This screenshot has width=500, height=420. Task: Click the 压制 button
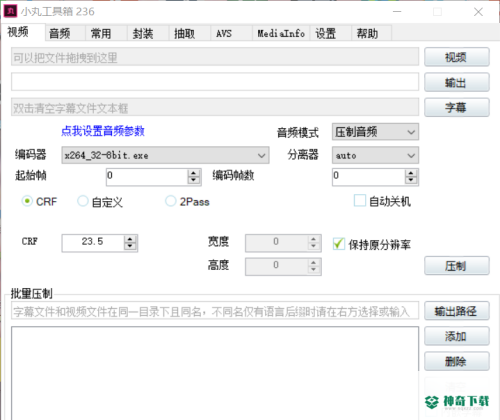457,266
